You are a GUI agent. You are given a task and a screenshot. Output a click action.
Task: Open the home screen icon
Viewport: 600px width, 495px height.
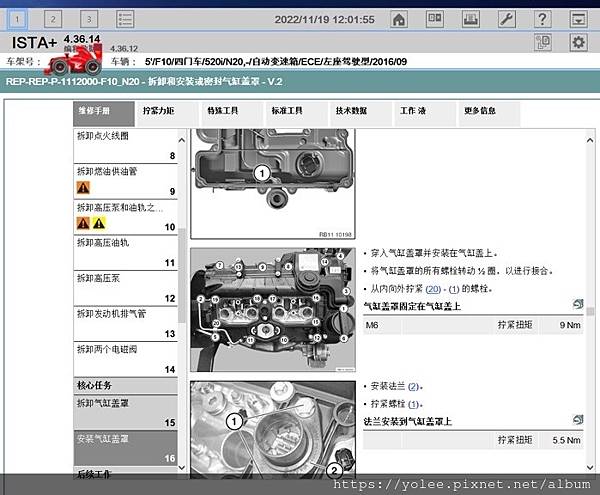399,19
